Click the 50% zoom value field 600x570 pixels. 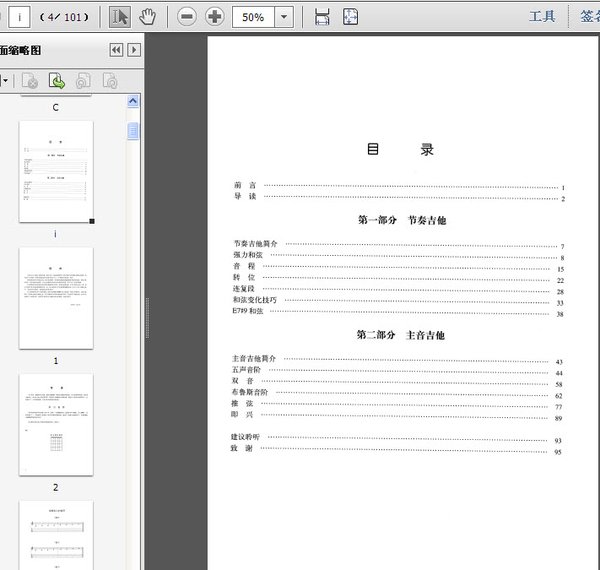coord(253,17)
